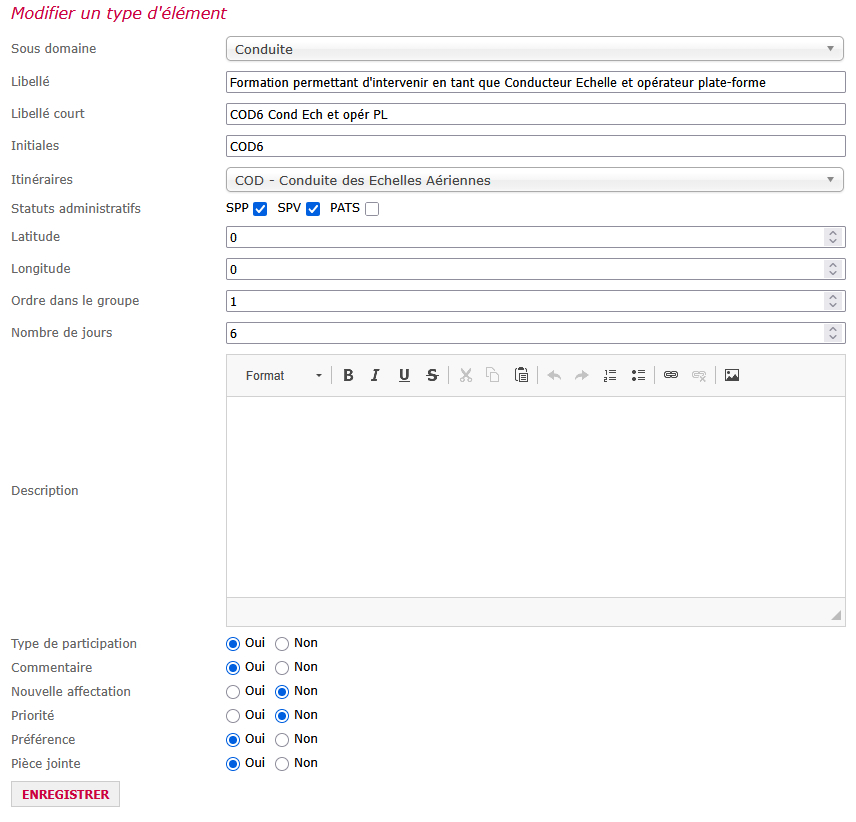856x822 pixels.
Task: Click the Latitude spinner arrows
Action: (x=833, y=237)
